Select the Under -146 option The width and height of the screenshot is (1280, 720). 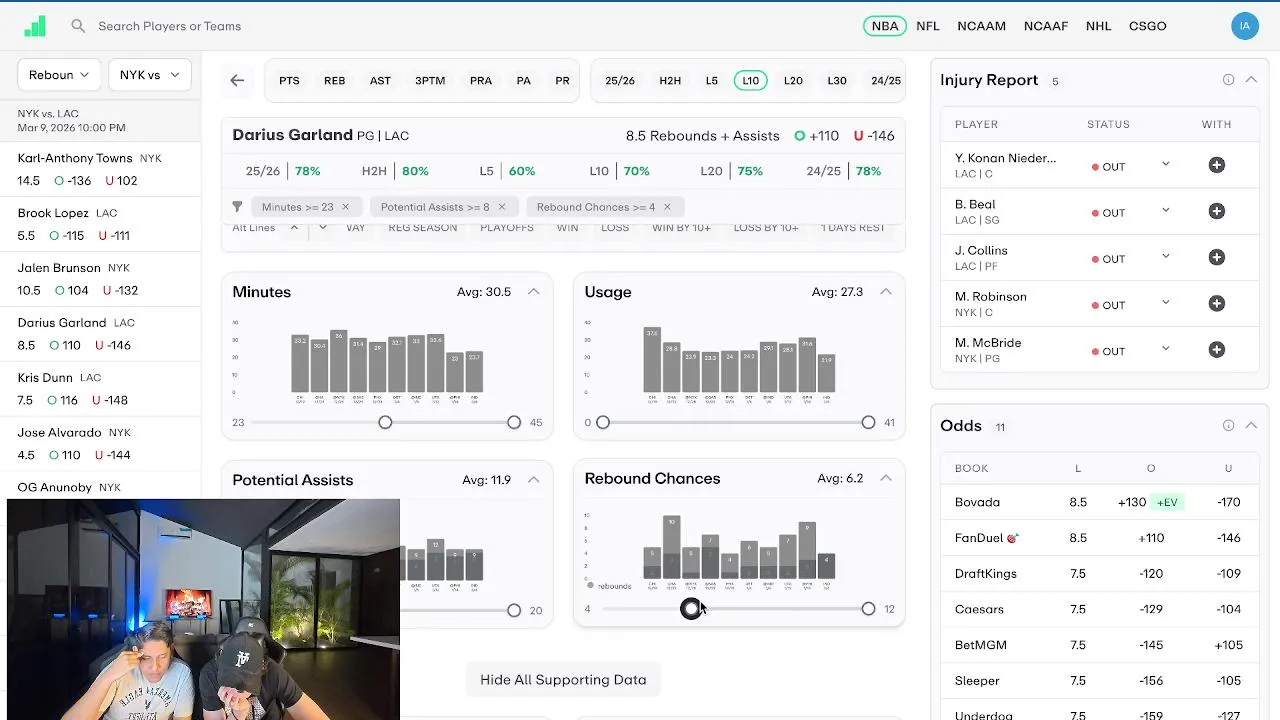pyautogui.click(x=874, y=136)
